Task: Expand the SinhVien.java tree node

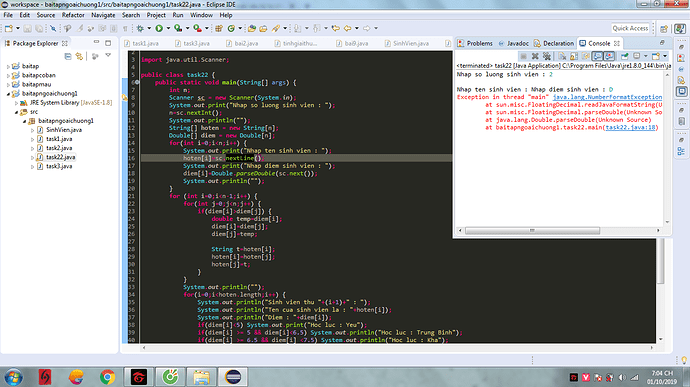Action: pos(33,130)
